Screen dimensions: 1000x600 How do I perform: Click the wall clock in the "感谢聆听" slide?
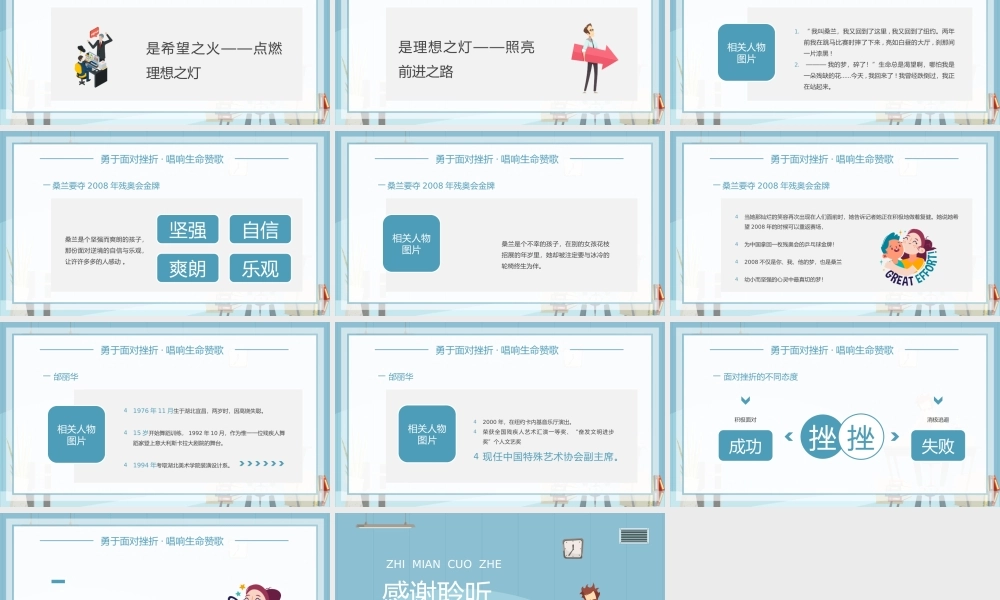[x=573, y=548]
